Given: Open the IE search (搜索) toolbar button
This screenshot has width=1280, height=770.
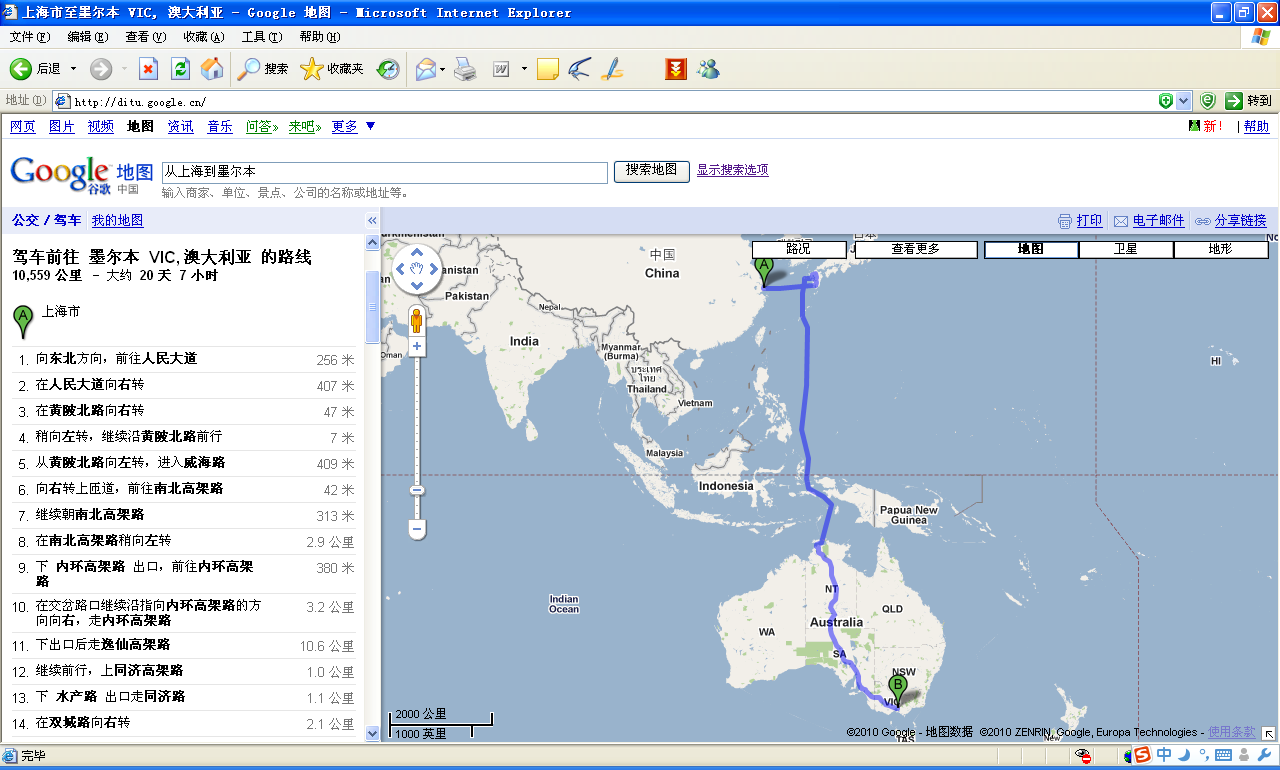Looking at the screenshot, I should [264, 69].
